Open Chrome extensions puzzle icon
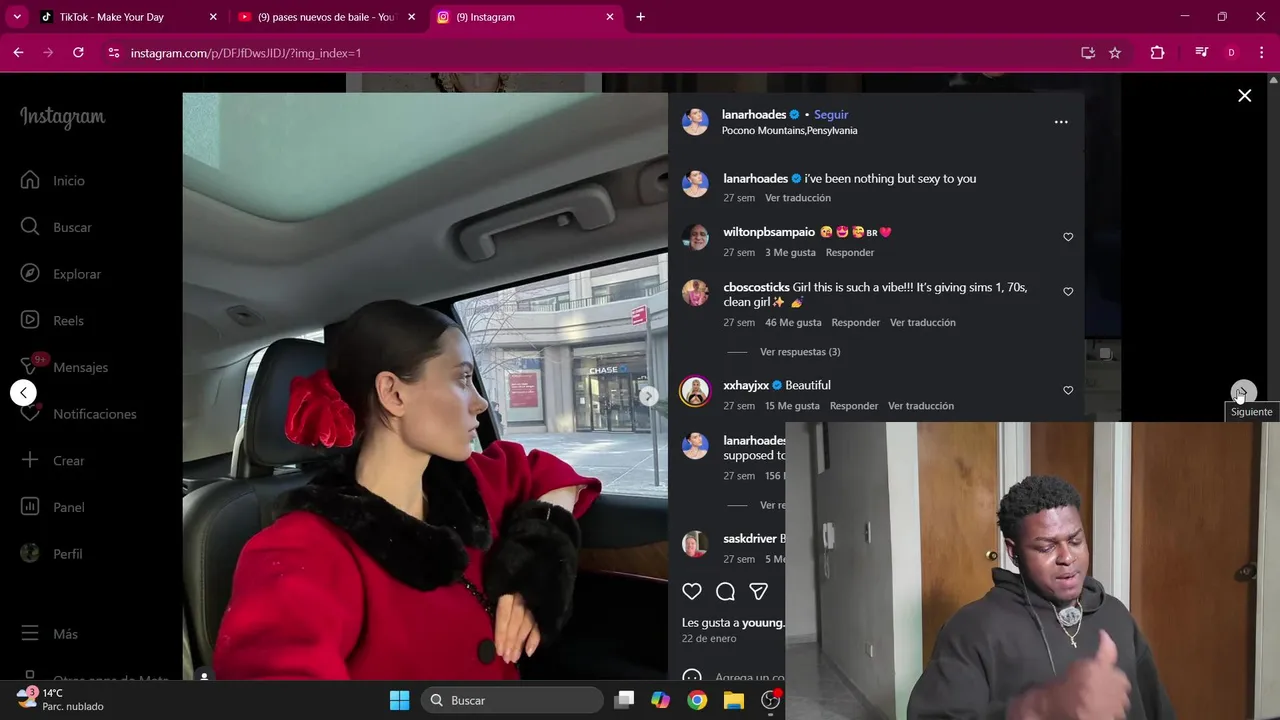The height and width of the screenshot is (720, 1280). click(1157, 53)
